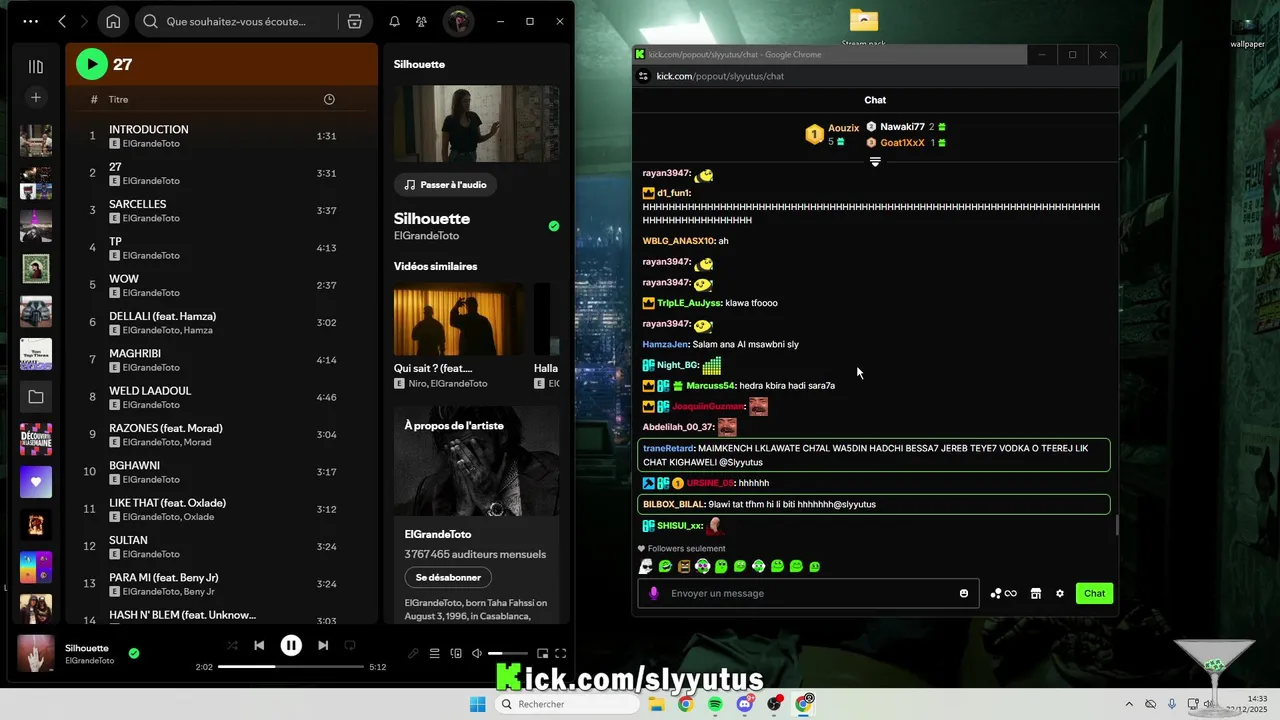The height and width of the screenshot is (720, 1280).
Task: Open Spotify from the Windows taskbar
Action: (x=716, y=704)
